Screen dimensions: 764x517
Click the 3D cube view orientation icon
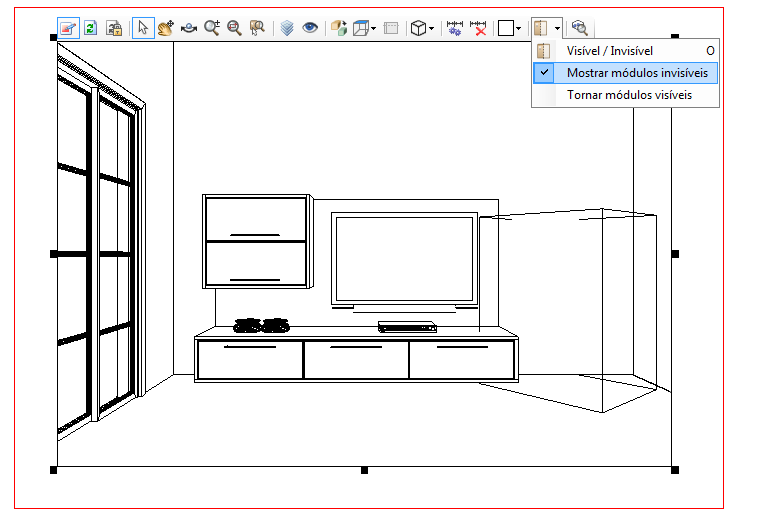[x=418, y=28]
